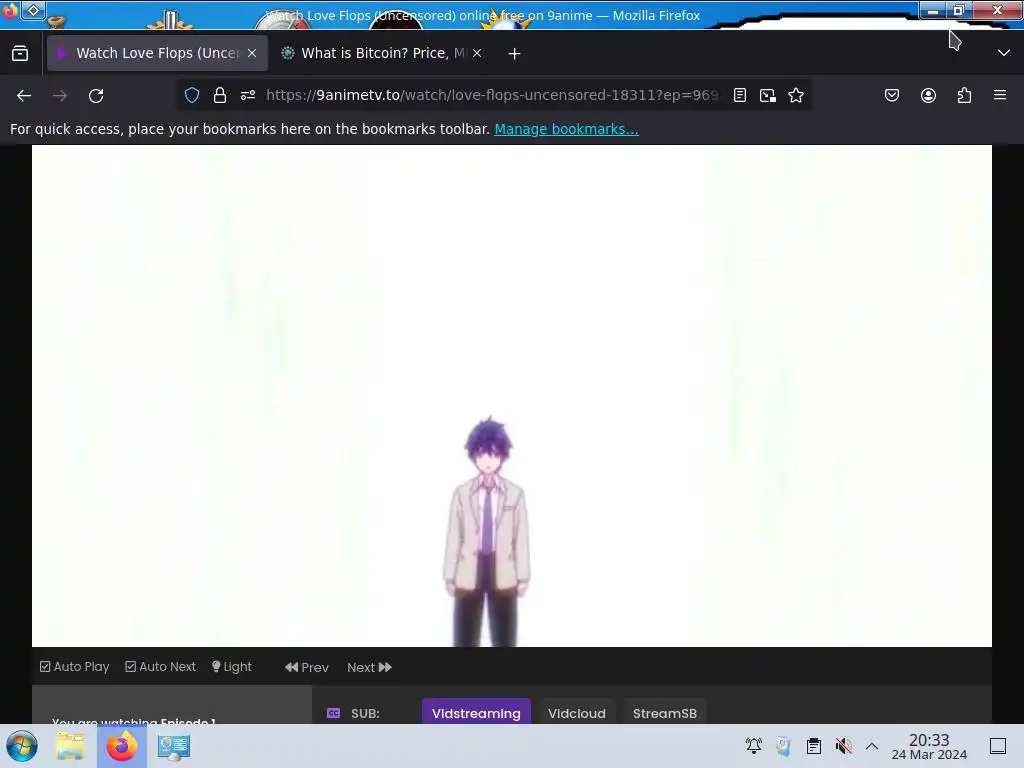
Task: Open the Start menu
Action: (22, 746)
